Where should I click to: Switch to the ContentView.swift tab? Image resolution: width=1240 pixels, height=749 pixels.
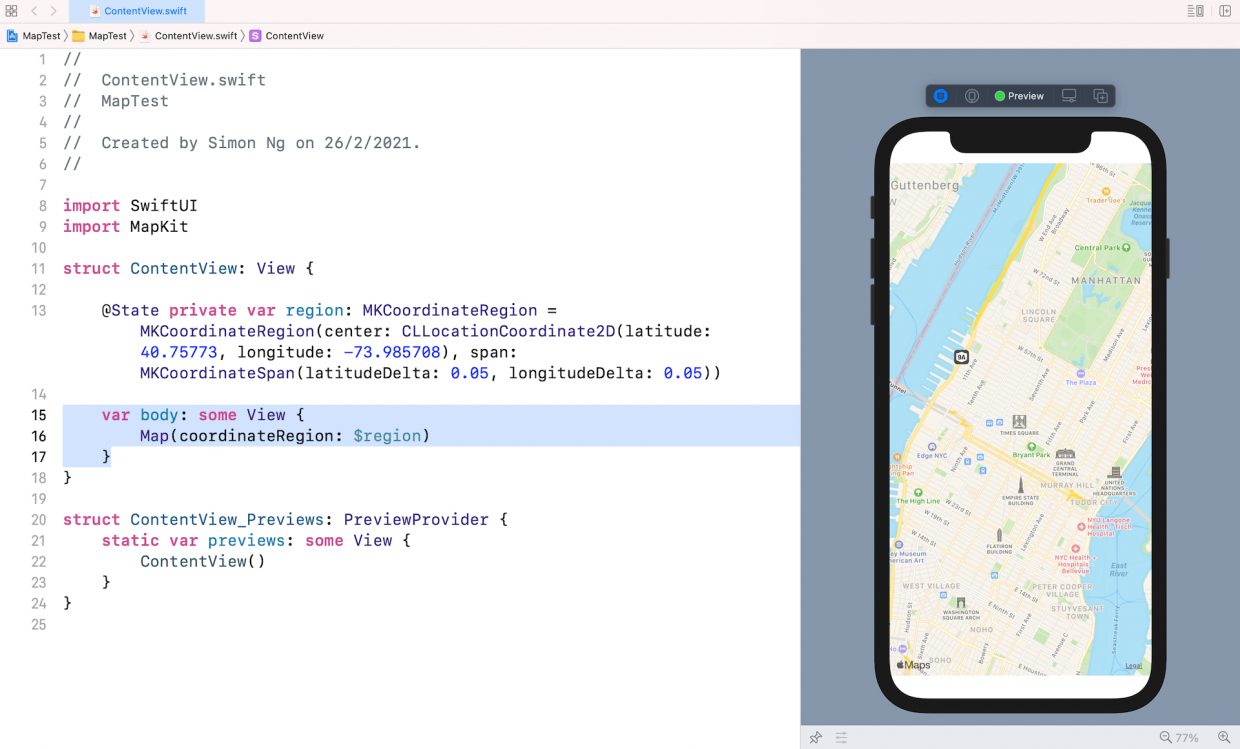[137, 12]
